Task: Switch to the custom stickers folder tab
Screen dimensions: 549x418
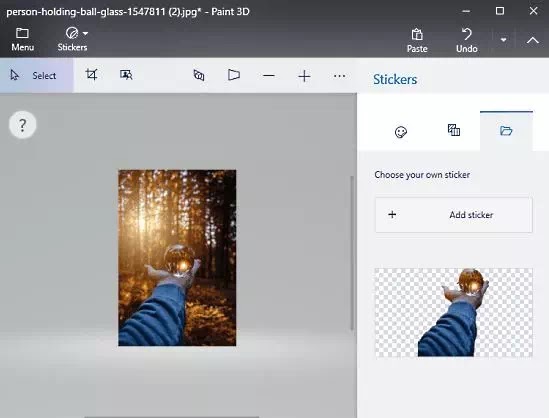Action: pyautogui.click(x=506, y=131)
